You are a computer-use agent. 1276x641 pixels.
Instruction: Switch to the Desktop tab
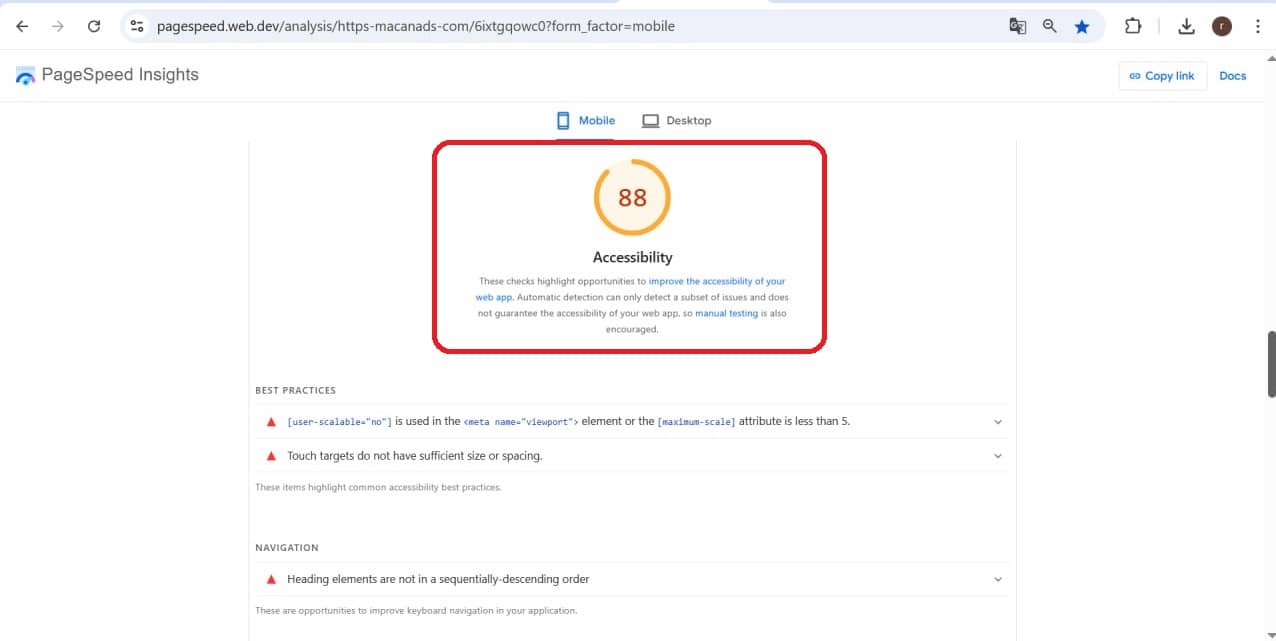[x=677, y=120]
